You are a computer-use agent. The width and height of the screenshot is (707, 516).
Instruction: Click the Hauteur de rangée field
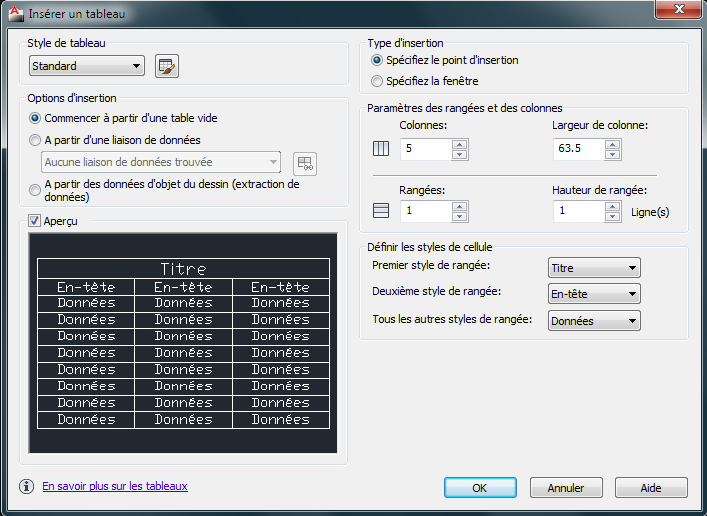click(579, 211)
